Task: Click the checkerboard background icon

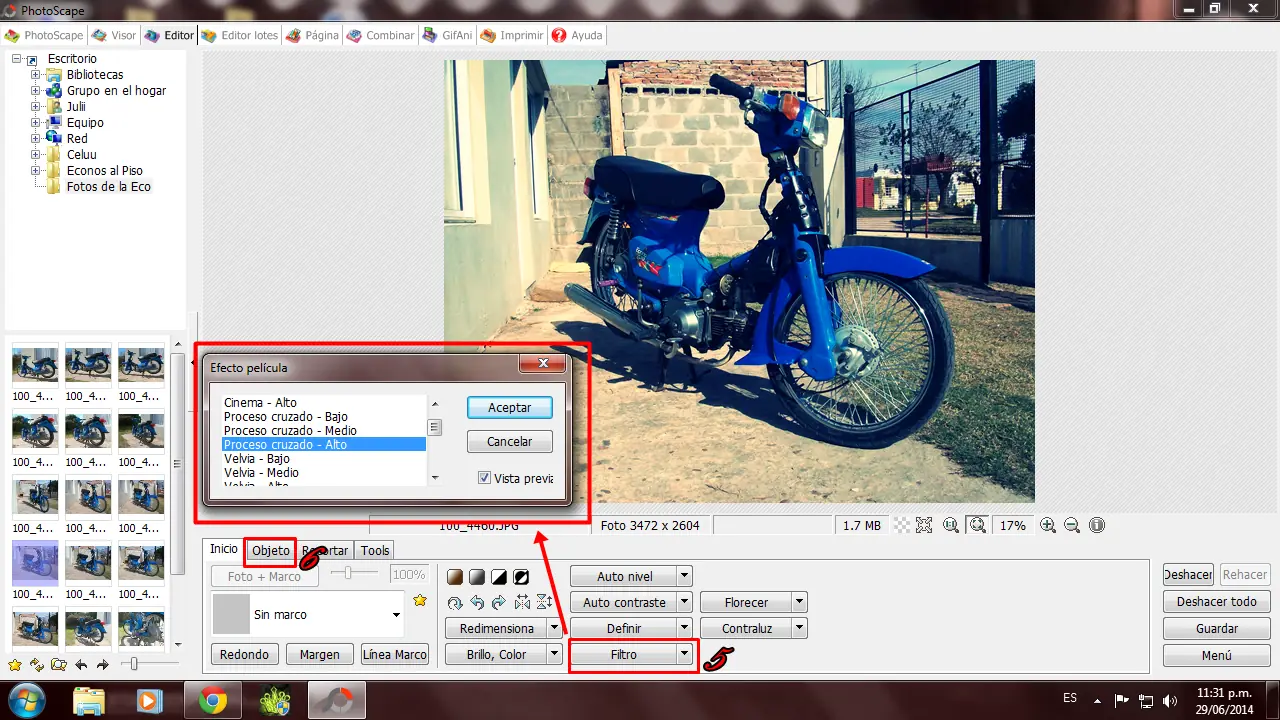Action: 902,525
